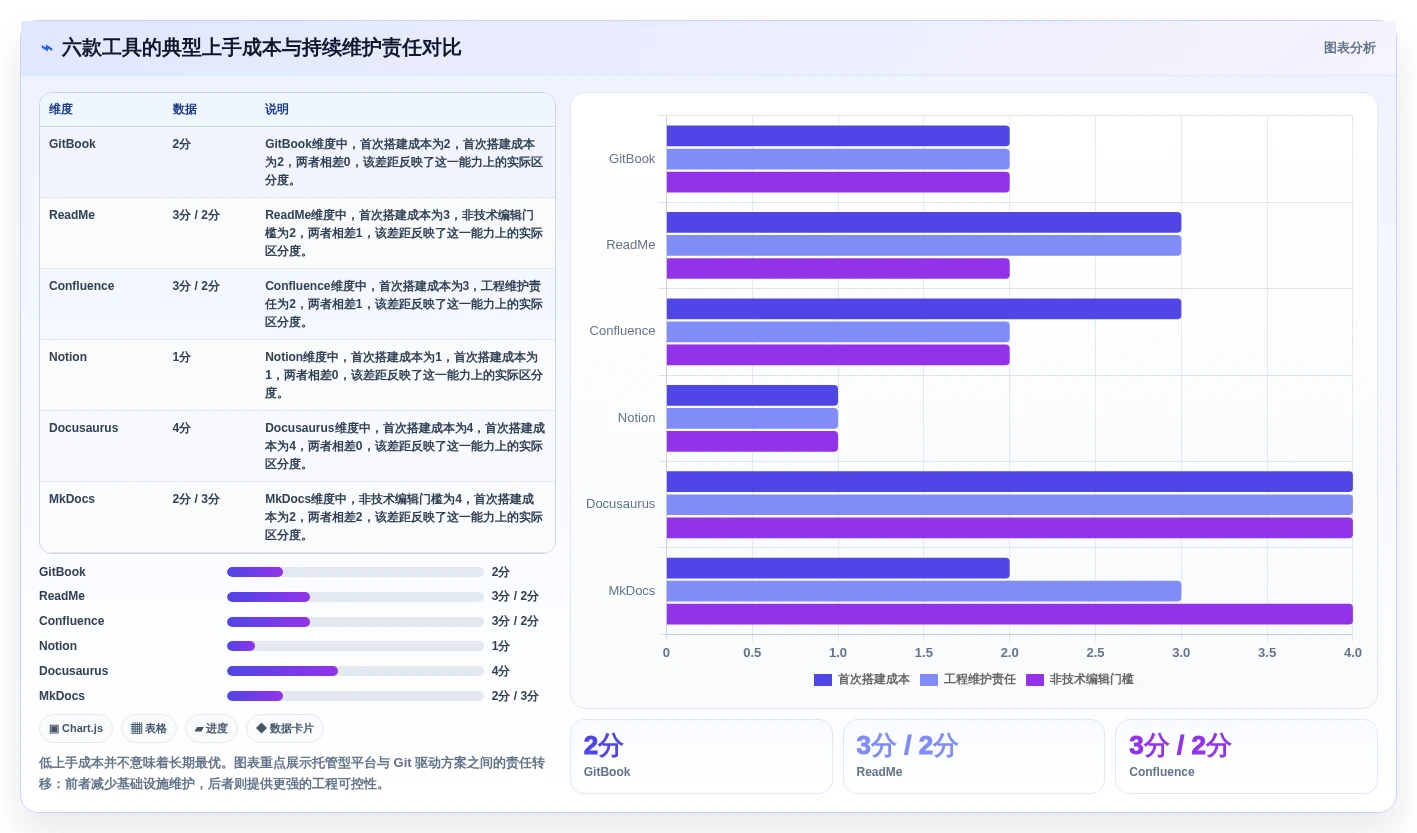Click the 2分 / 3分 value in MkDocs table row

[196, 499]
